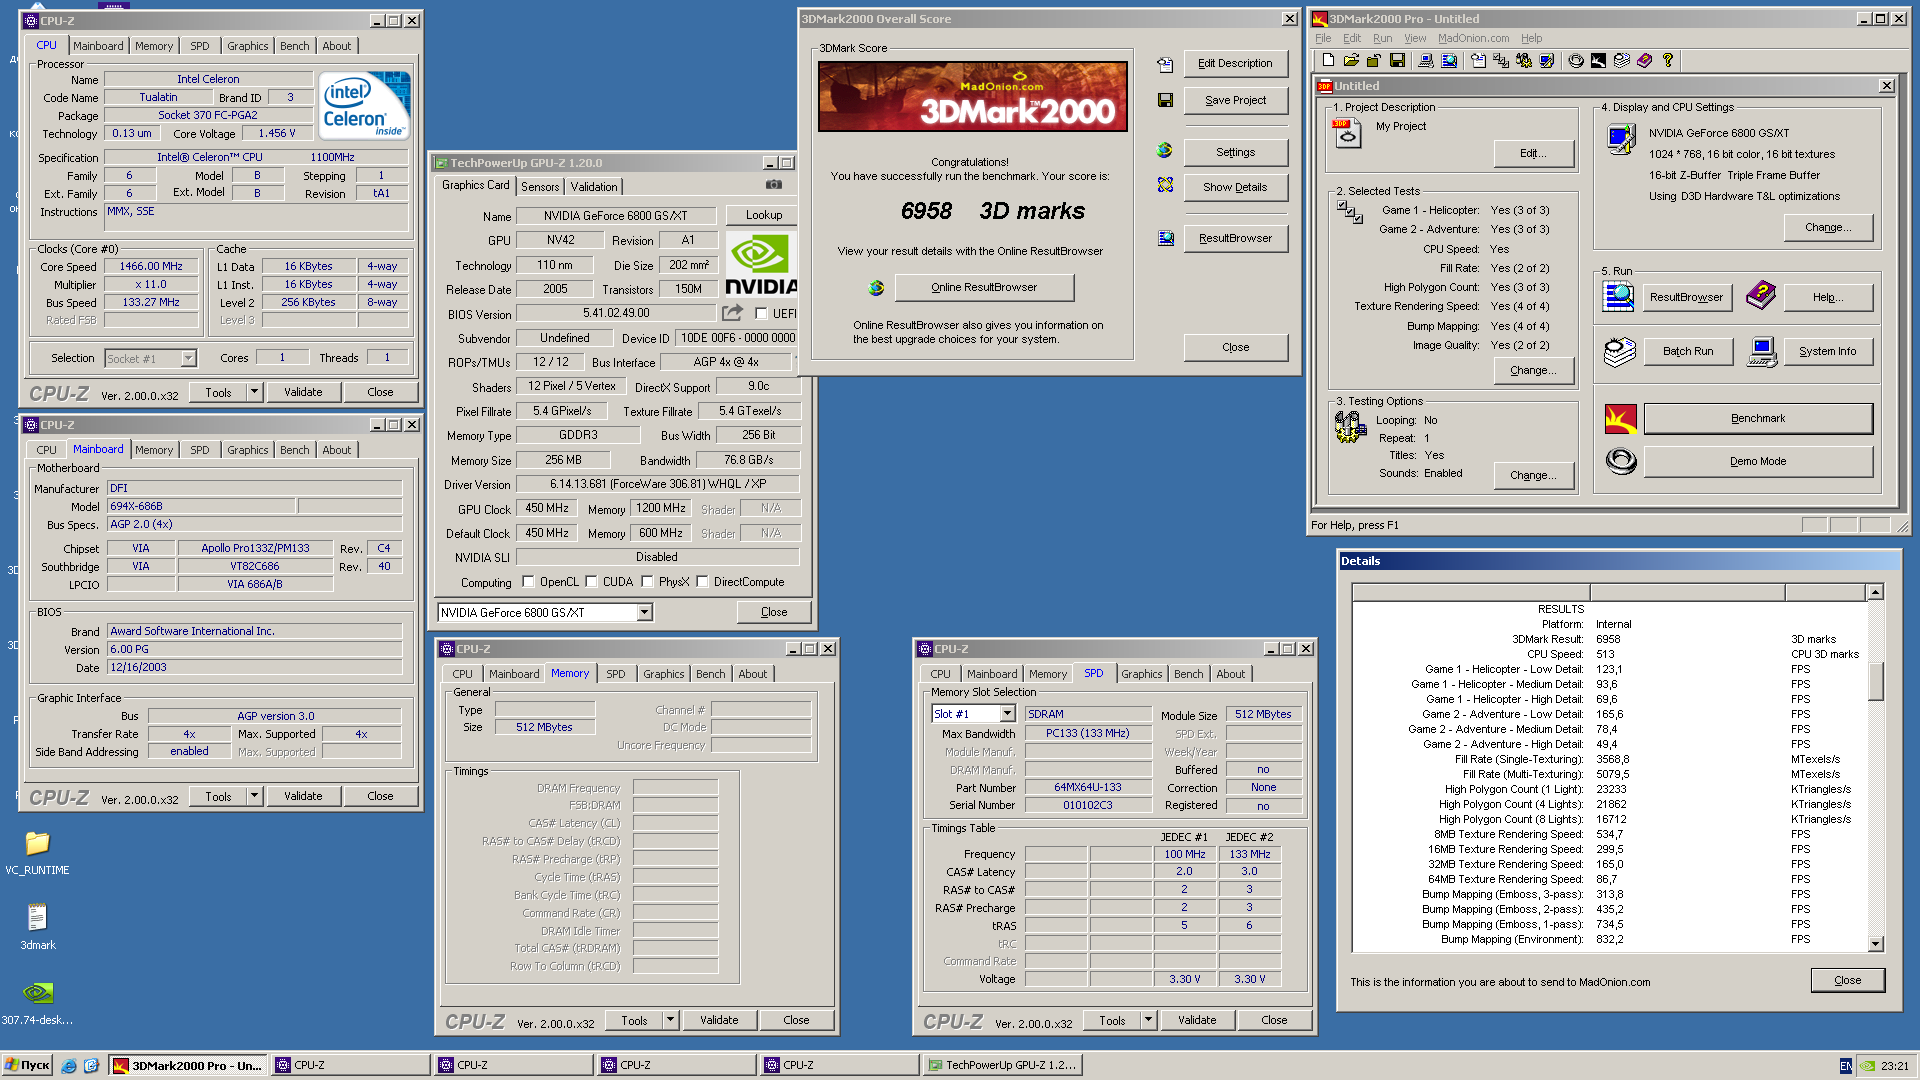Click the purple help book icon in Run section

pos(1761,296)
